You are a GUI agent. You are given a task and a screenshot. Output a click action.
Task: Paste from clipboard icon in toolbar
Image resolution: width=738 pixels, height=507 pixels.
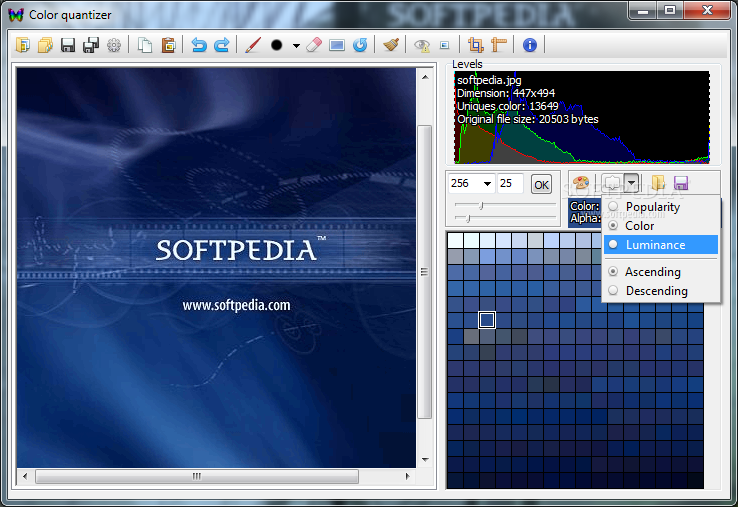tap(168, 45)
